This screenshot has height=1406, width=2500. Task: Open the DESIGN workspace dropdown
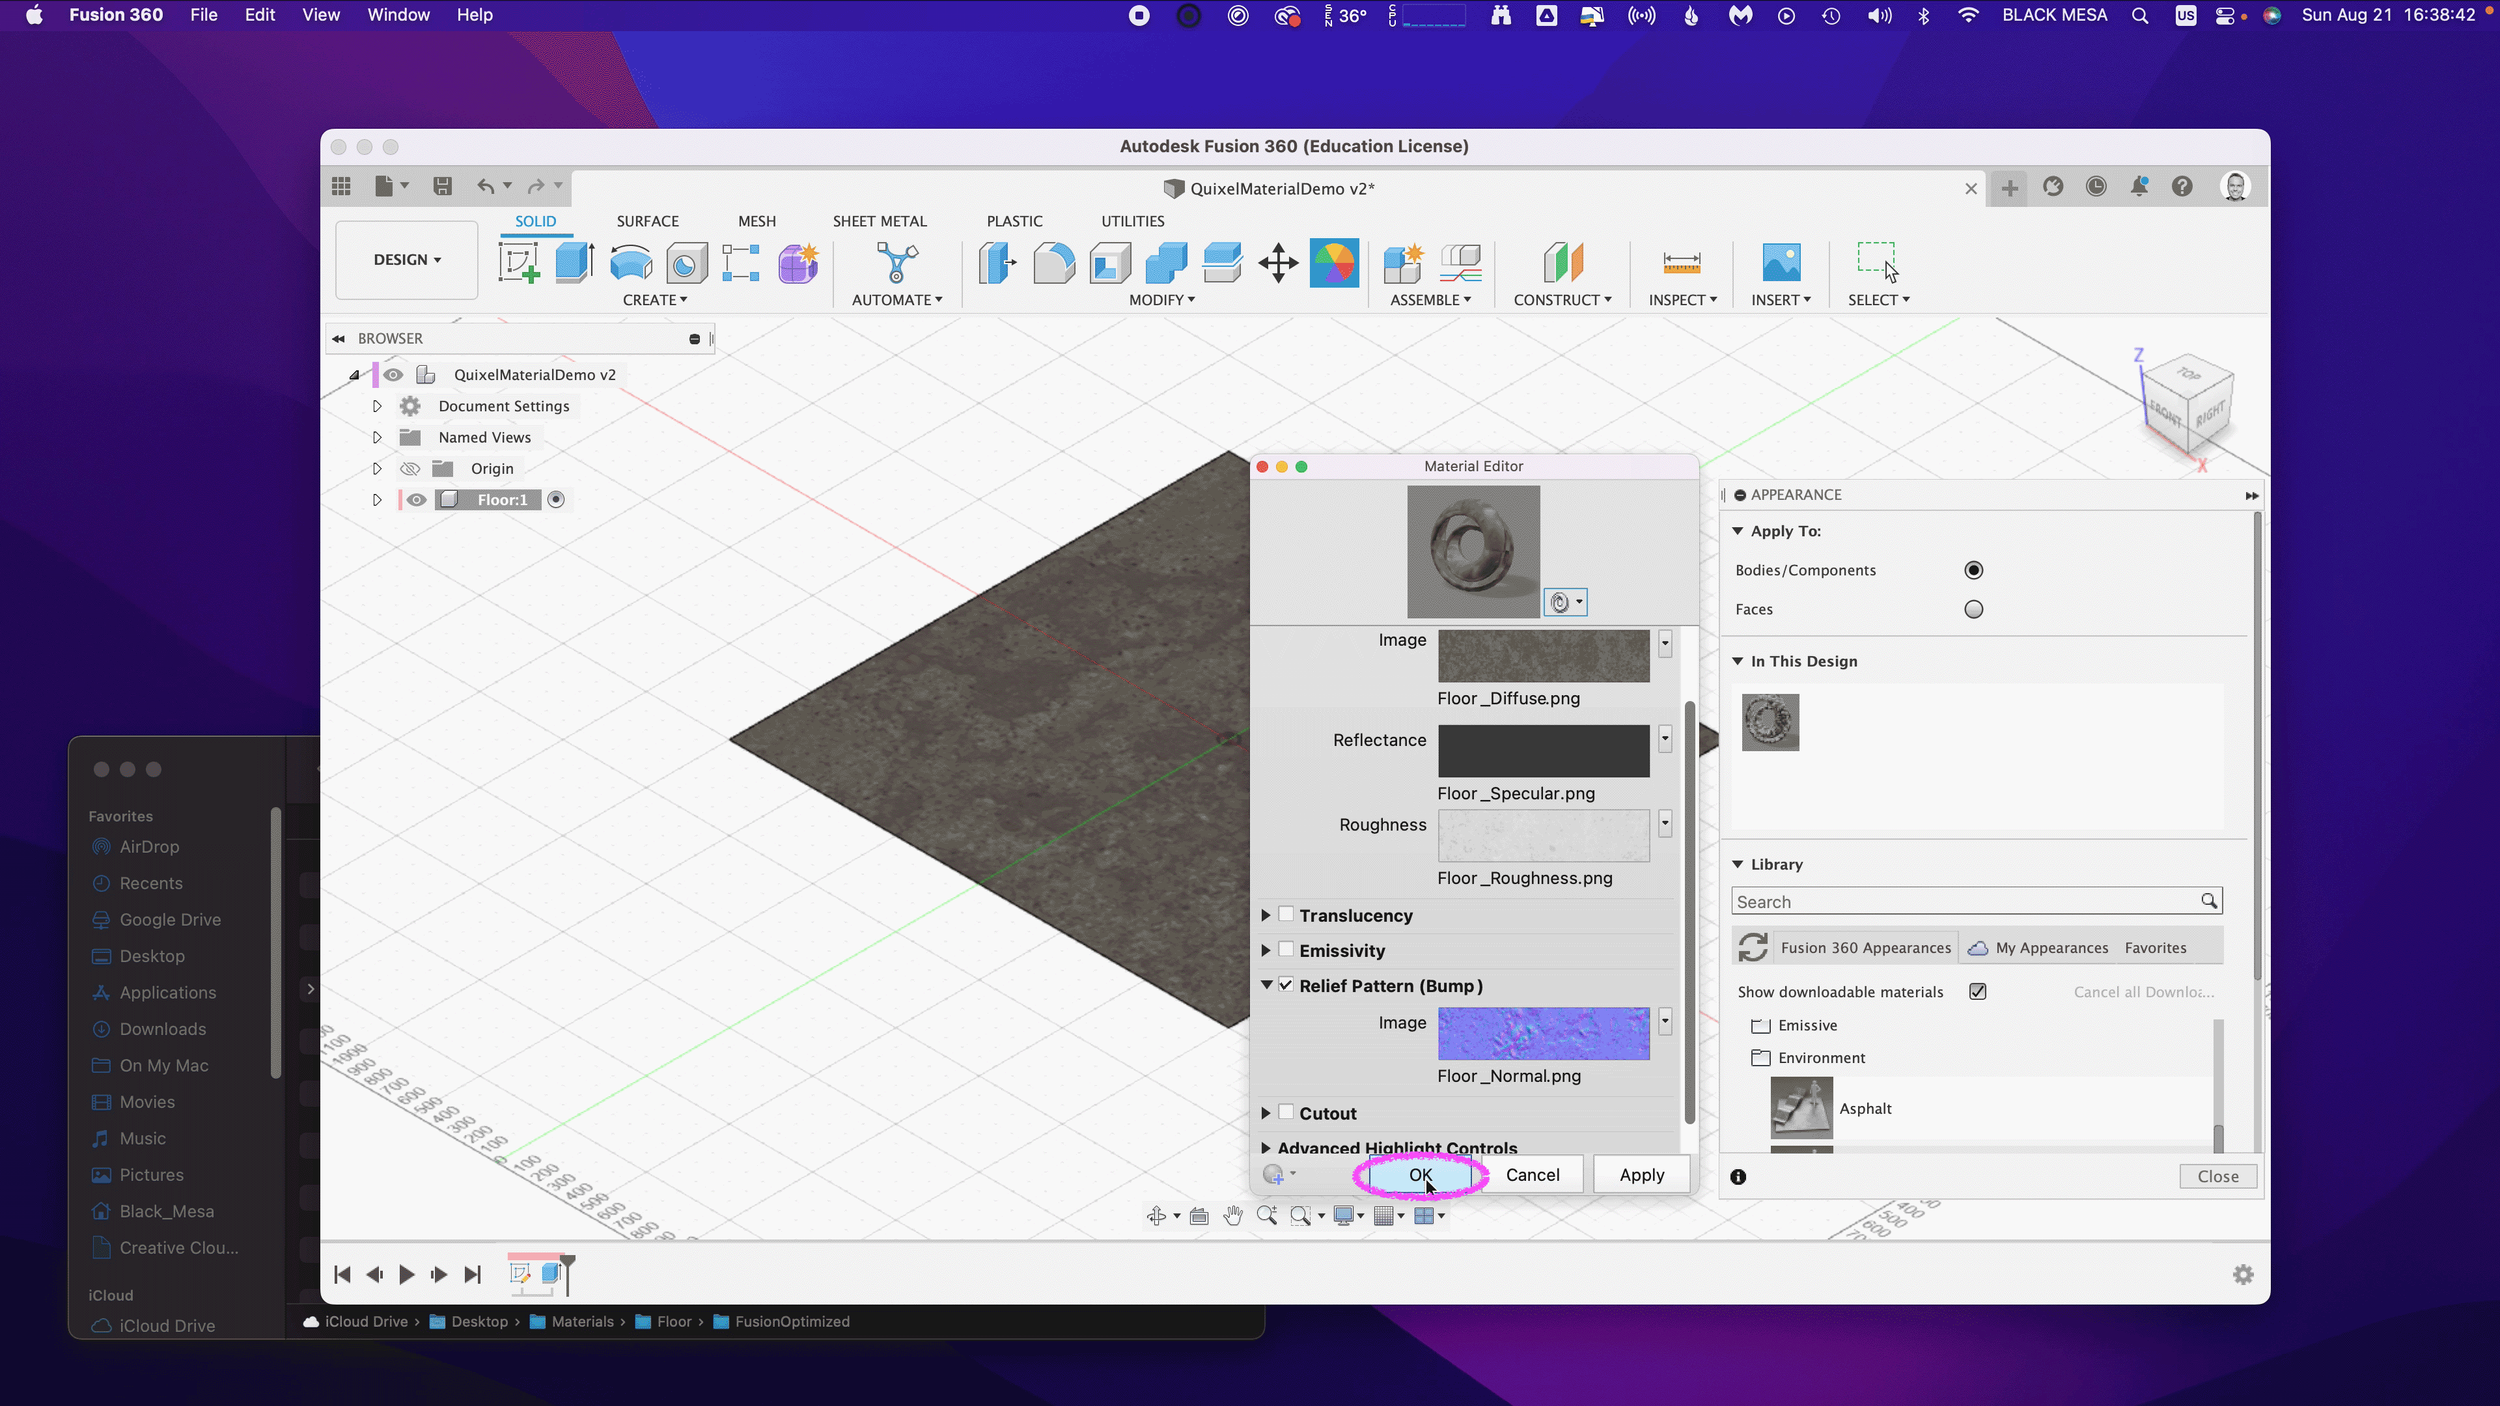tap(407, 260)
